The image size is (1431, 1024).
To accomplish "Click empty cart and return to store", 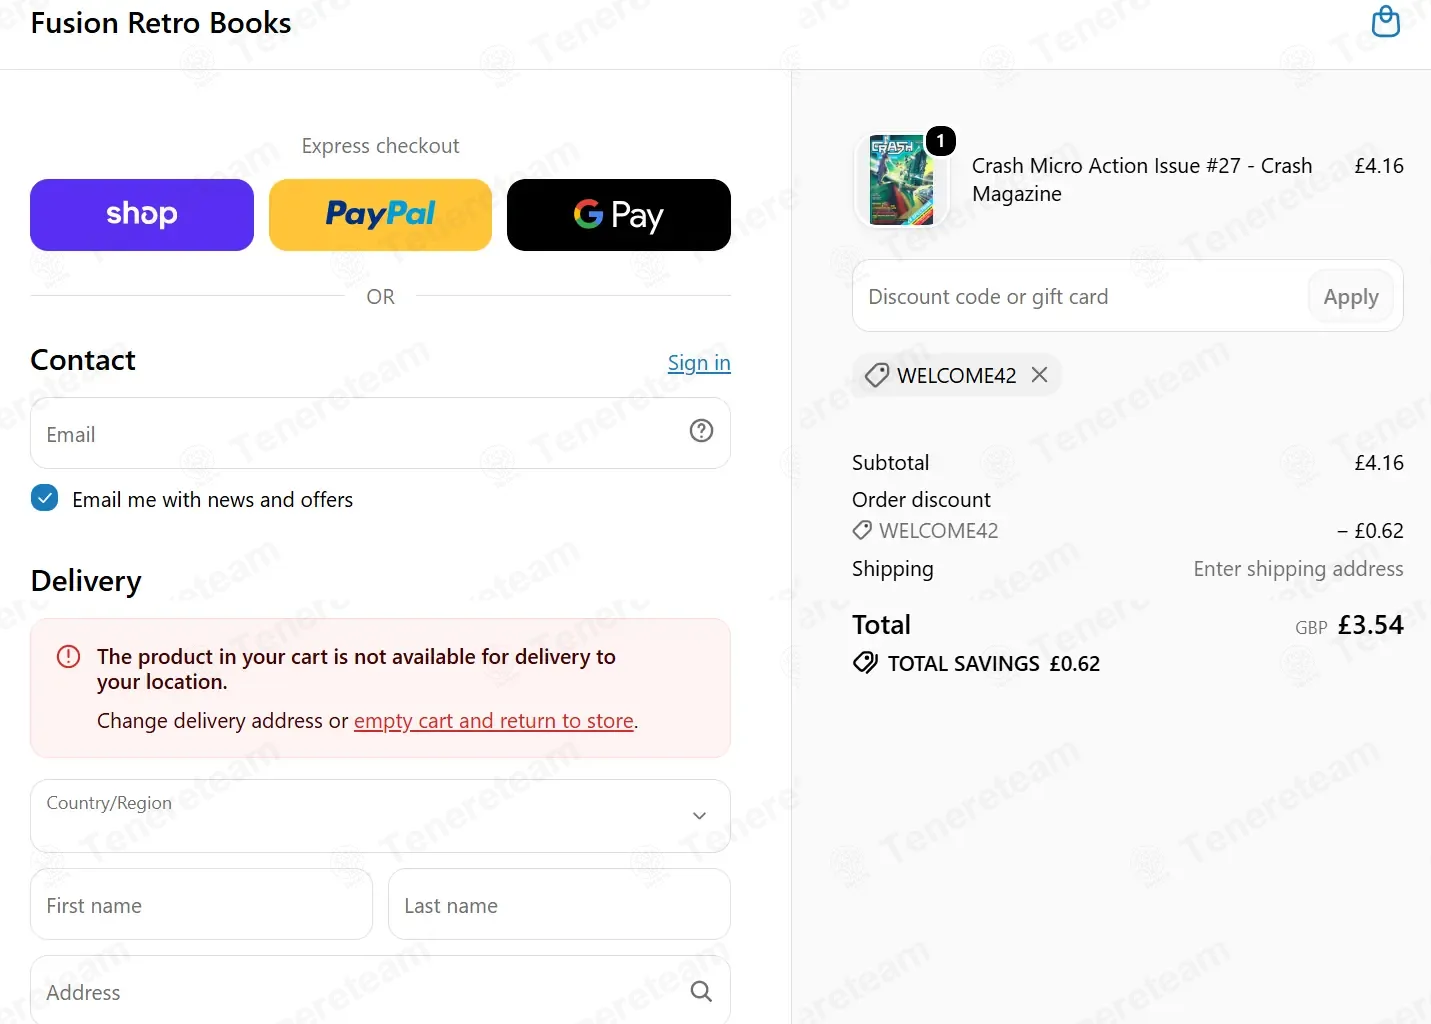I will tap(494, 721).
